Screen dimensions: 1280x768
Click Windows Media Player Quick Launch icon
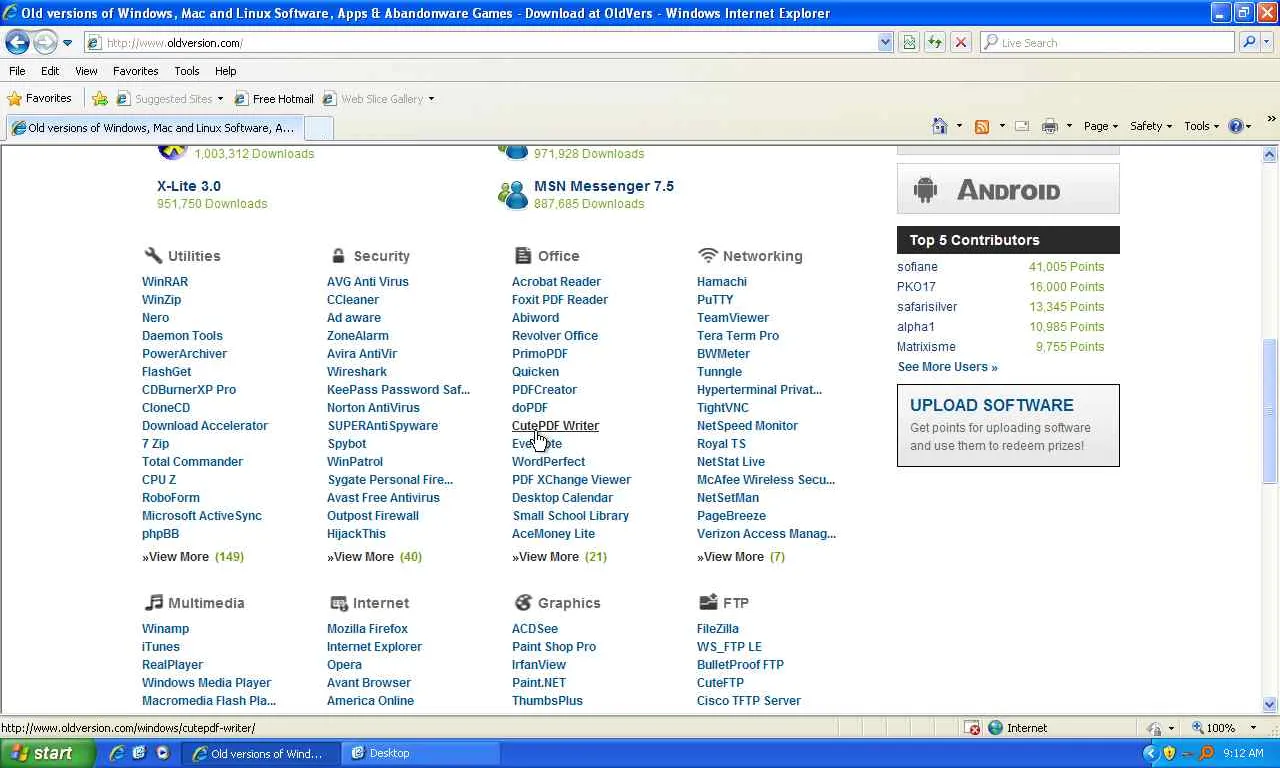tap(163, 753)
